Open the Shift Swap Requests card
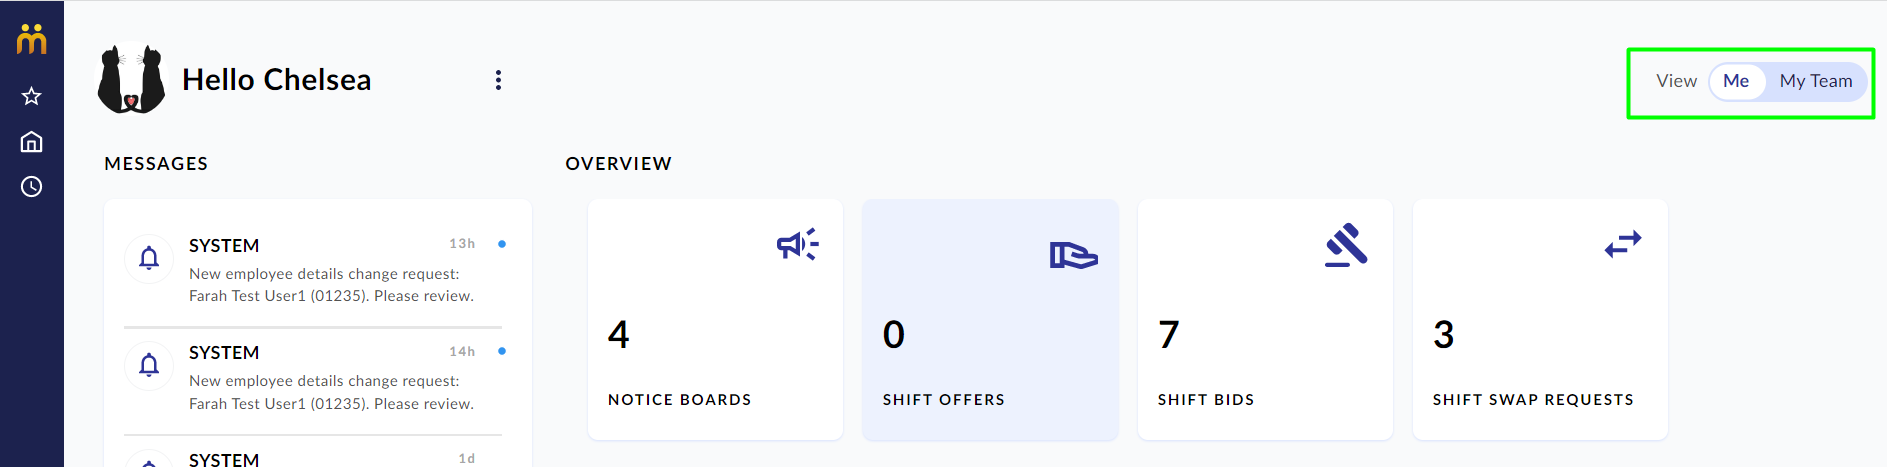This screenshot has width=1887, height=467. [x=1540, y=319]
